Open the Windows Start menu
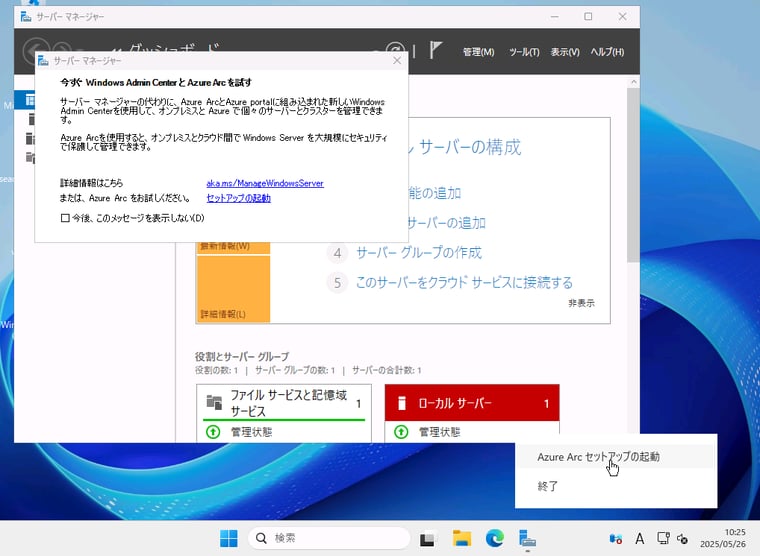Viewport: 760px width, 556px height. (229, 538)
